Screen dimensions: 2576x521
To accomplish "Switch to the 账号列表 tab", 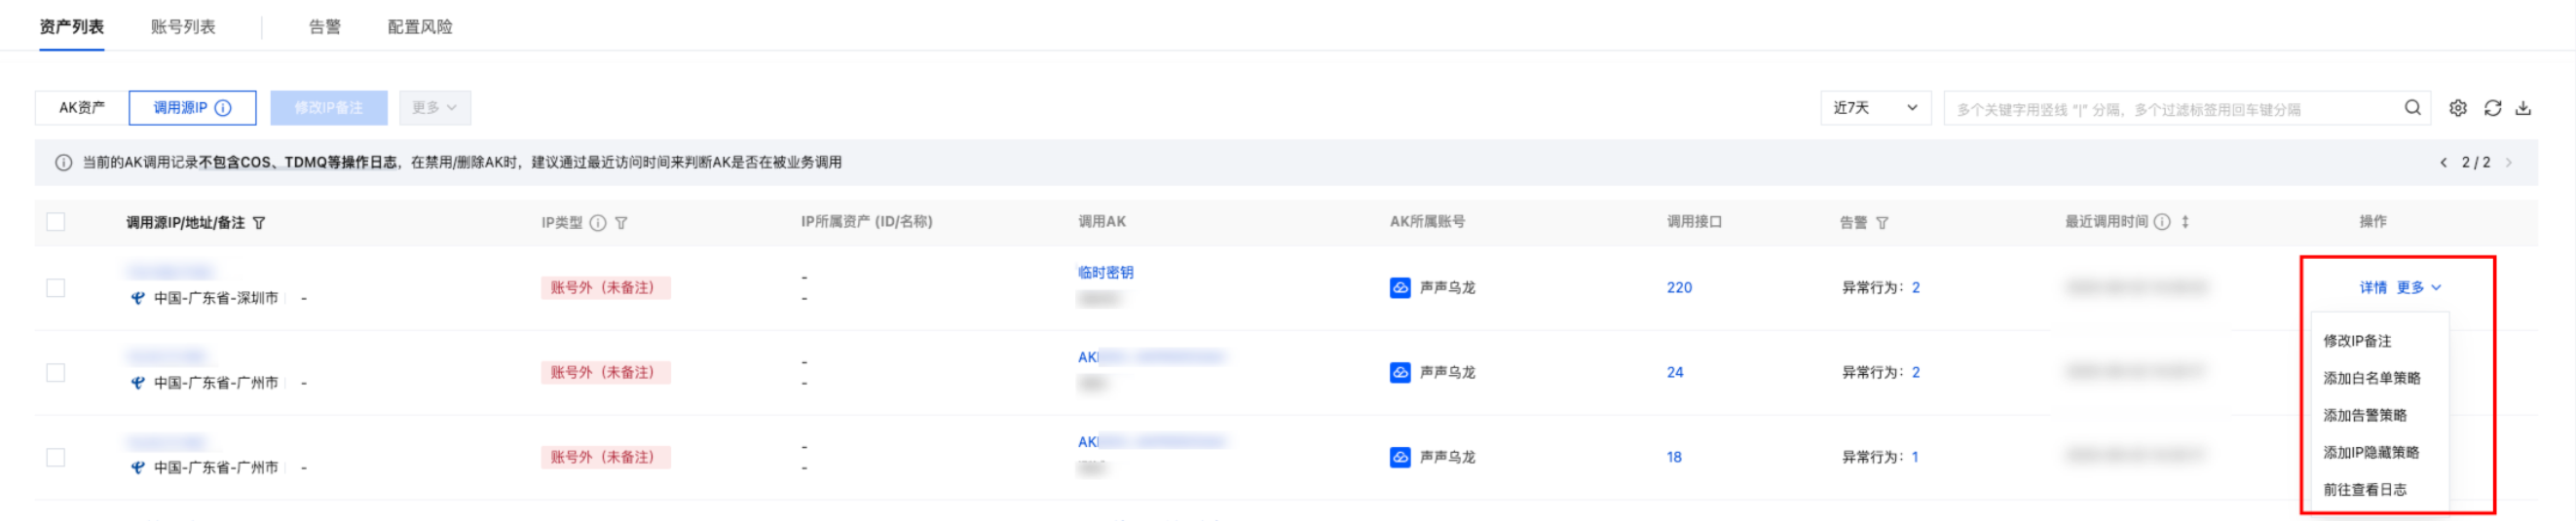I will tap(183, 27).
